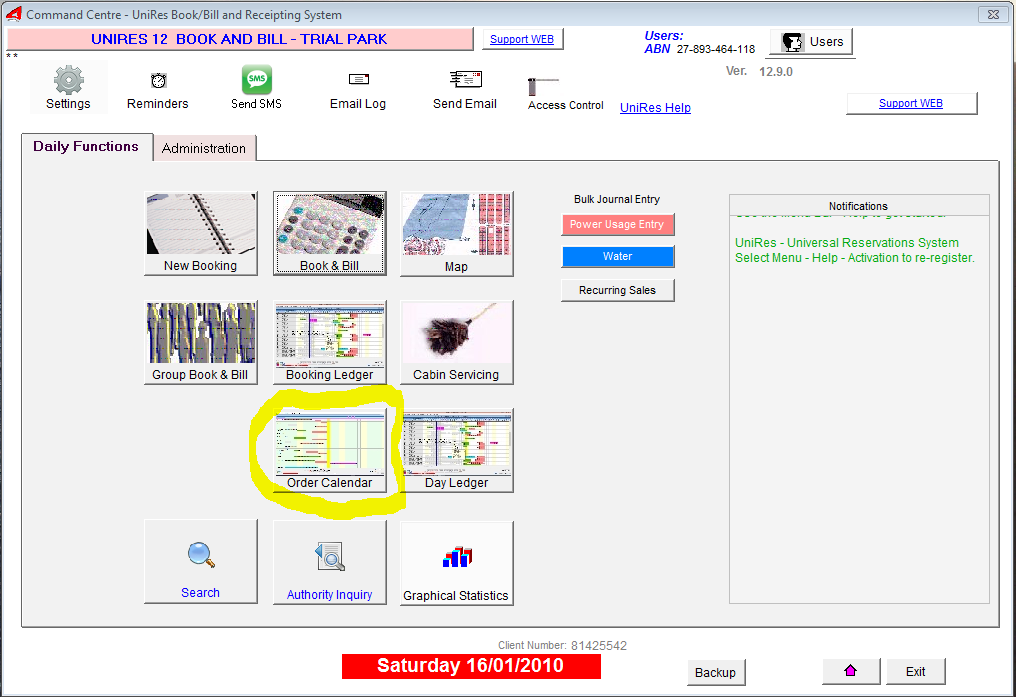
Task: Click the pink home arrow button
Action: tap(851, 671)
